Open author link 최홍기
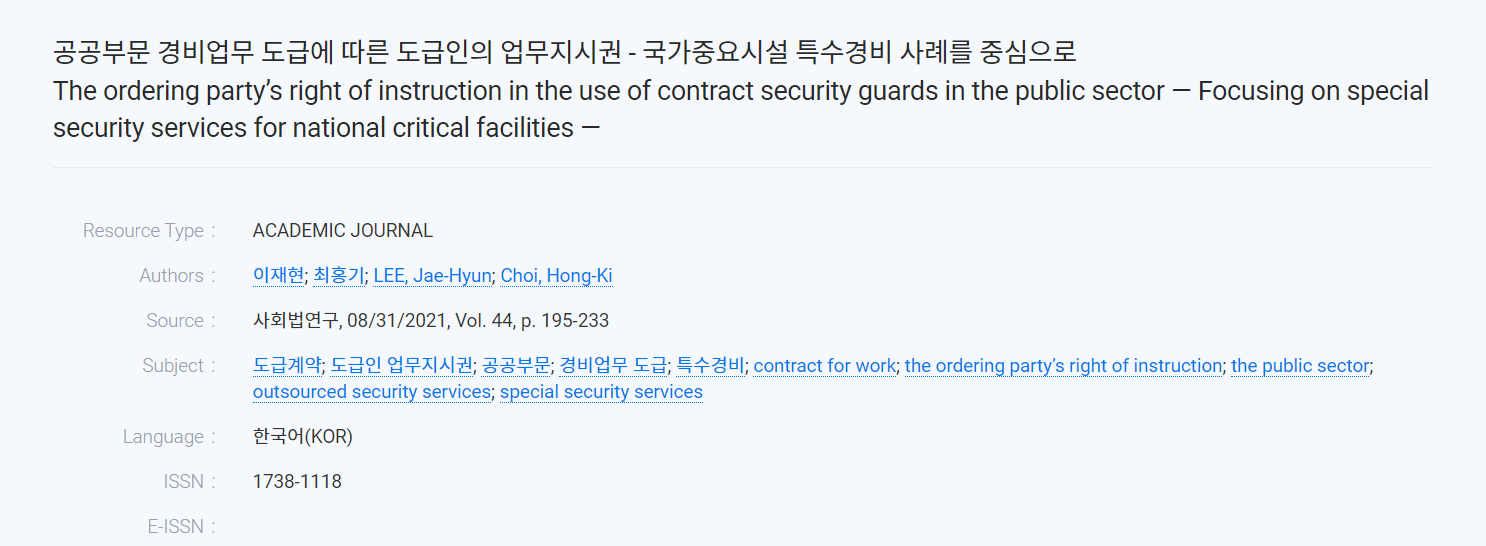Screen dimensions: 1486x546 (x=339, y=276)
